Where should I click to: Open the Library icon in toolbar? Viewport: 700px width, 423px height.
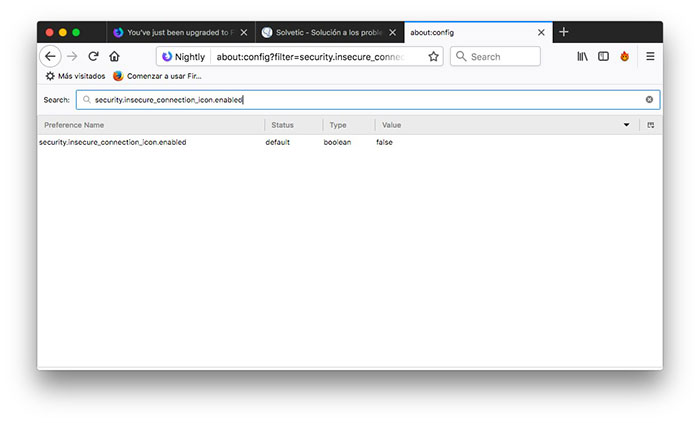[582, 56]
